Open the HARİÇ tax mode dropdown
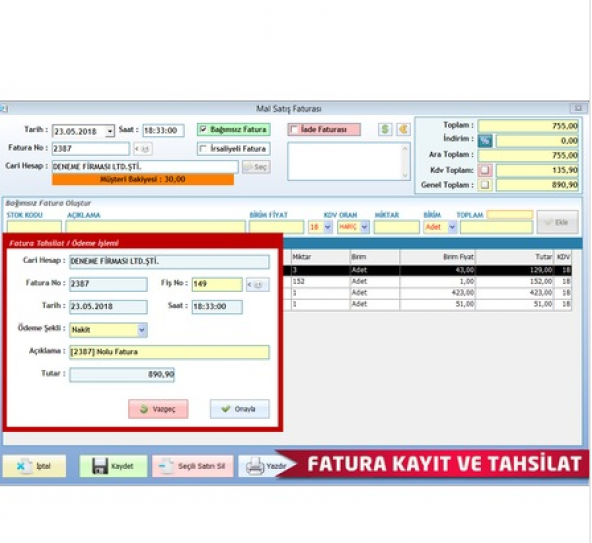The height and width of the screenshot is (543, 592). 364,227
